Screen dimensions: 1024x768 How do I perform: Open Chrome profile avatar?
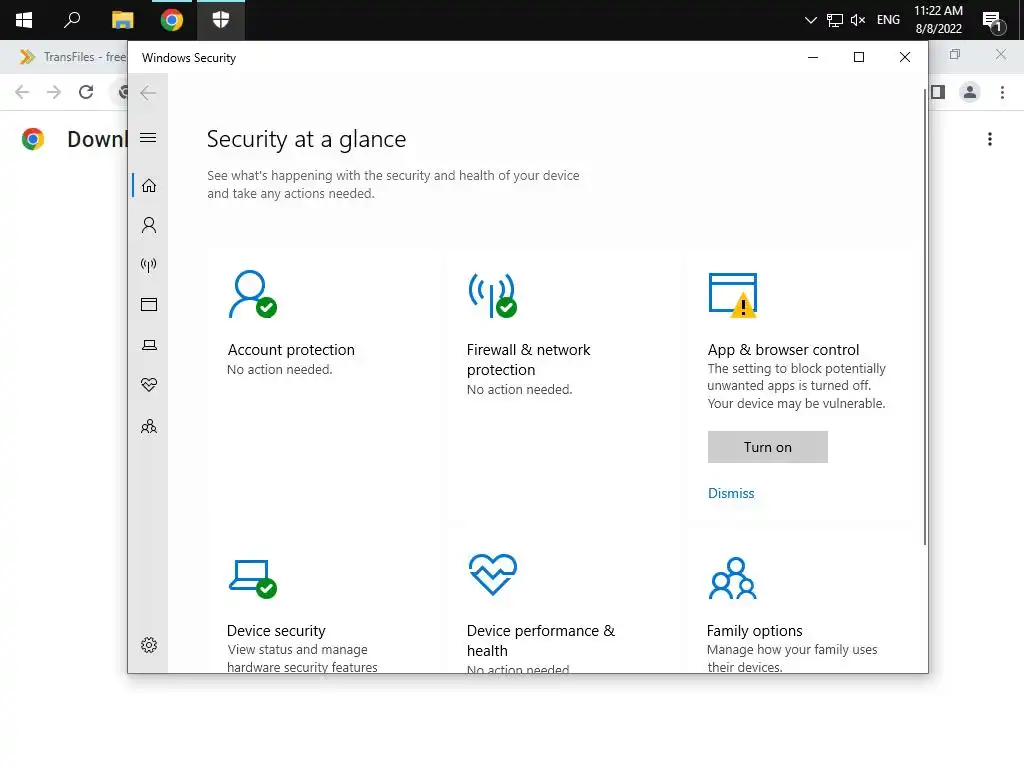click(x=970, y=92)
